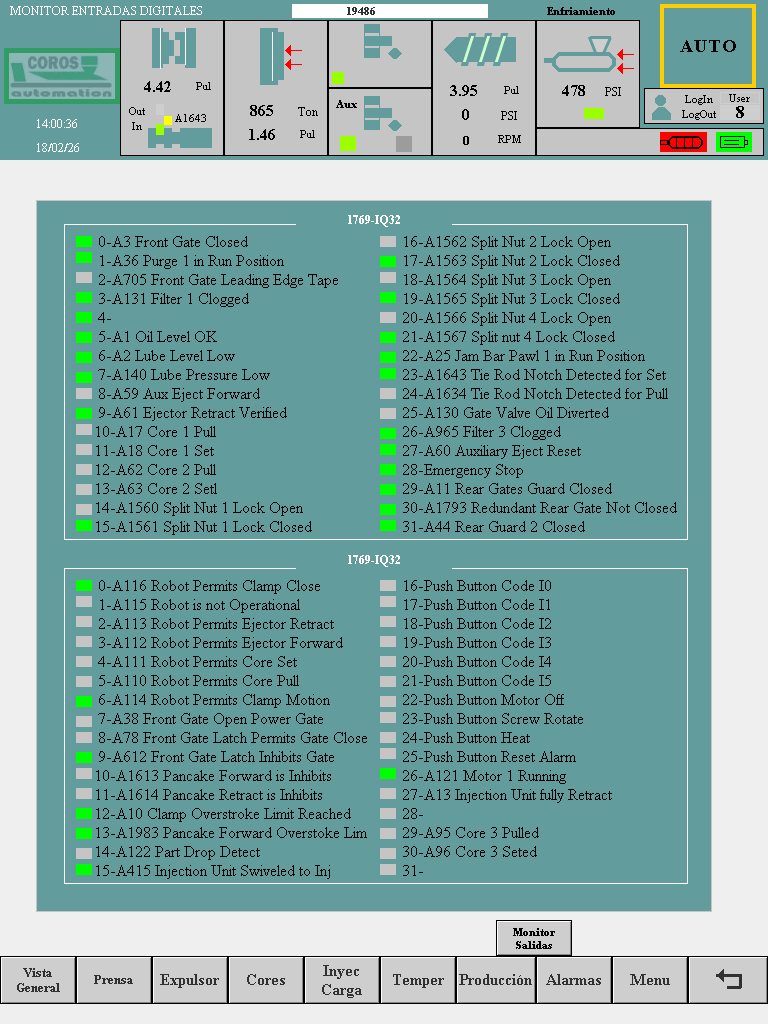768x1024 pixels.
Task: Click the user LogIn LogOut icon
Action: pos(661,106)
